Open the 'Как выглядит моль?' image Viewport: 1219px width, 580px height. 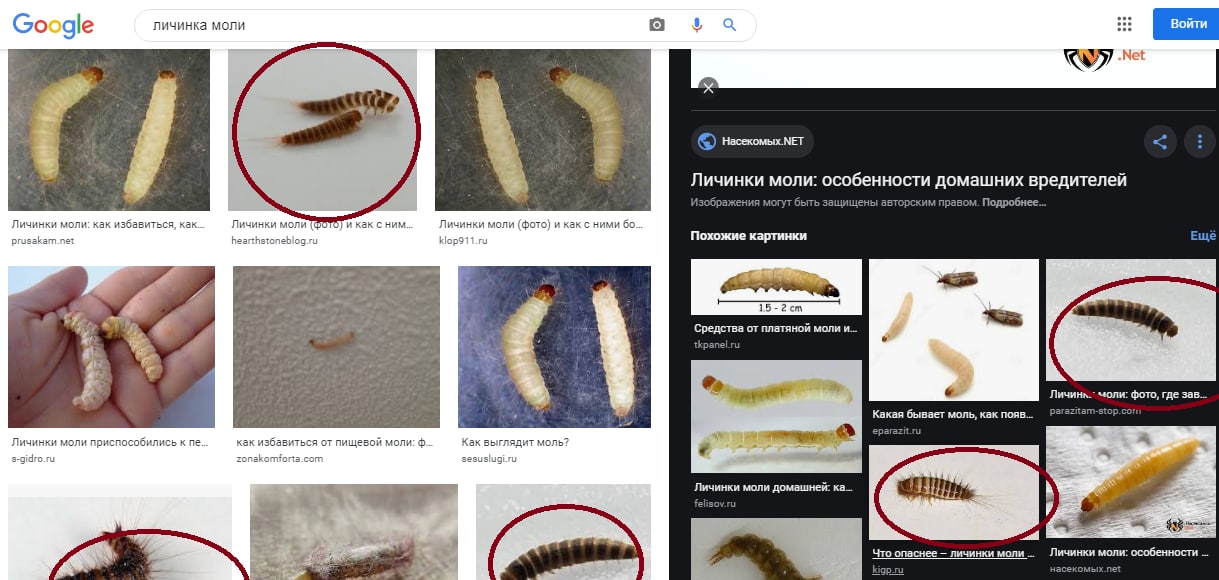click(554, 347)
